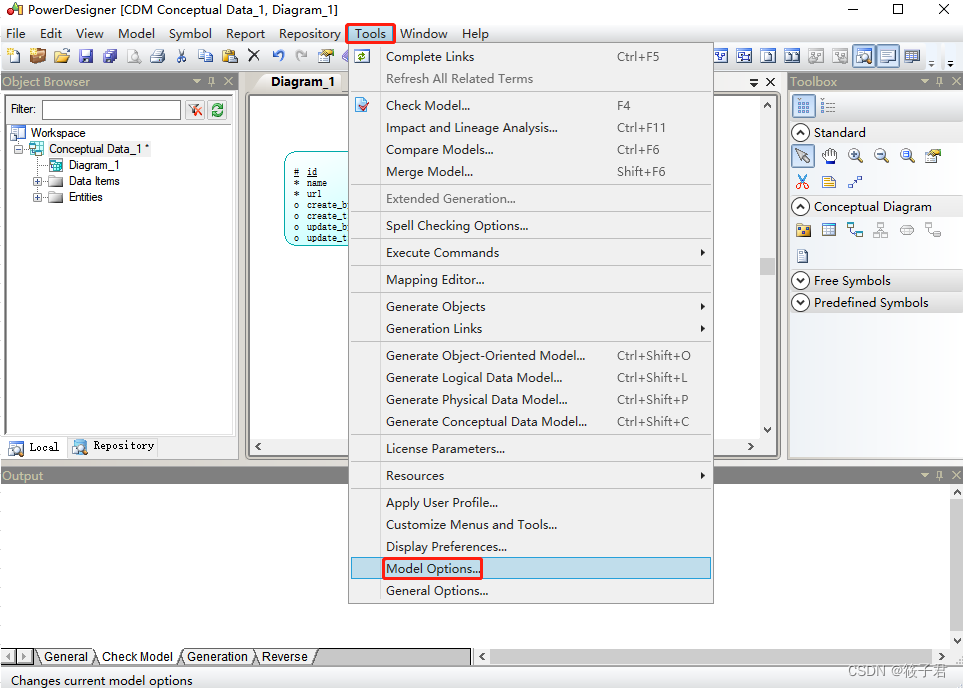Switch to the Reverse output tab
This screenshot has height=688, width=963.
click(x=284, y=657)
